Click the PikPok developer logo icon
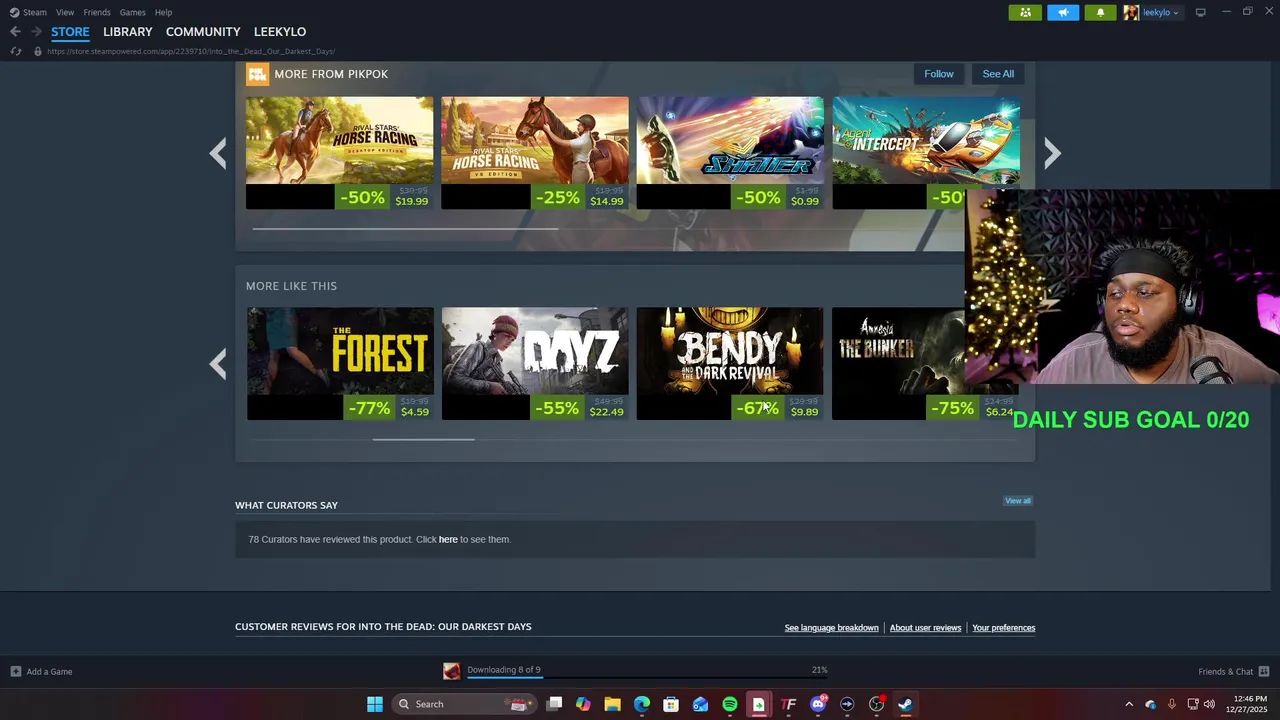The width and height of the screenshot is (1280, 720). pos(257,74)
